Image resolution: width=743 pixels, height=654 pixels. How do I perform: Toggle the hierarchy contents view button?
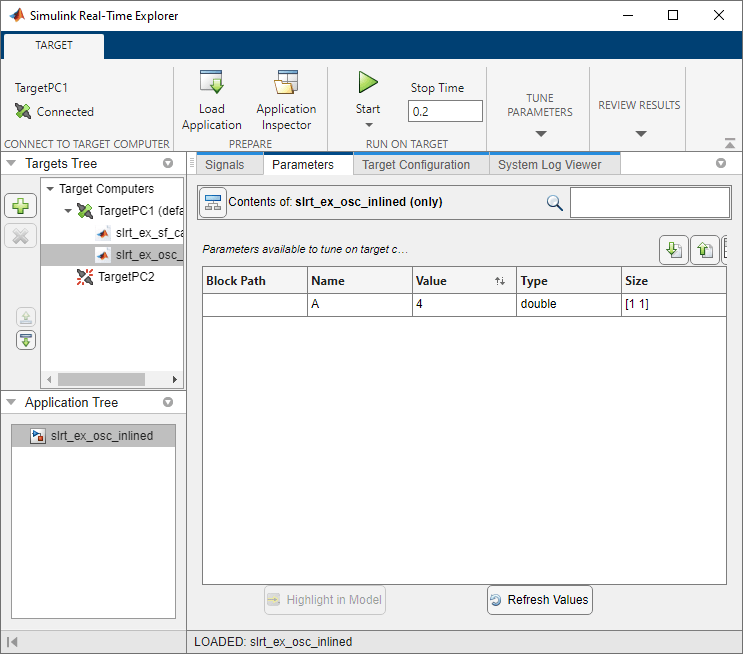coord(213,202)
